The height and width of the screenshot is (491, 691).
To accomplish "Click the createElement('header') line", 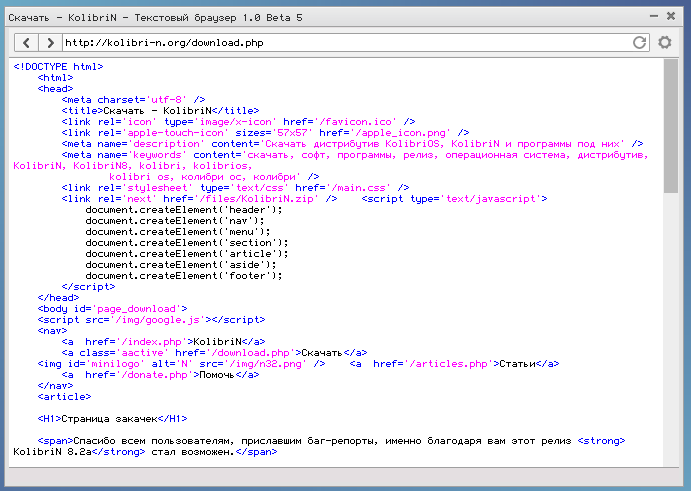I will [x=184, y=210].
